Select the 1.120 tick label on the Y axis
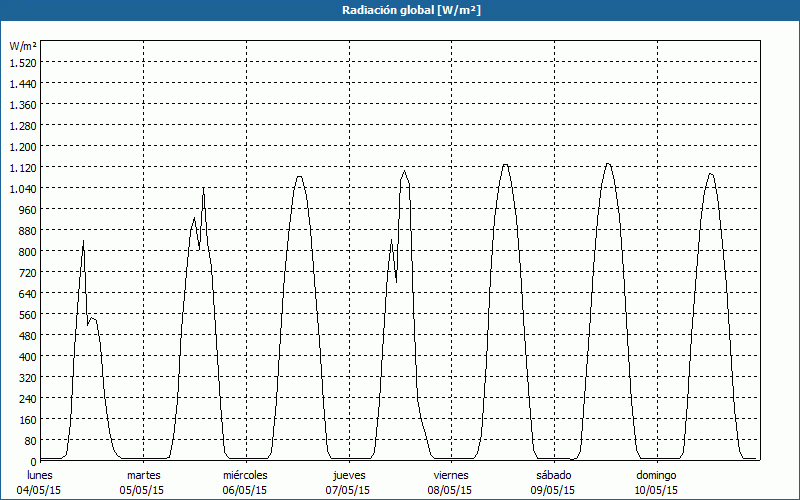Screen dimensions: 800x500 (22, 168)
